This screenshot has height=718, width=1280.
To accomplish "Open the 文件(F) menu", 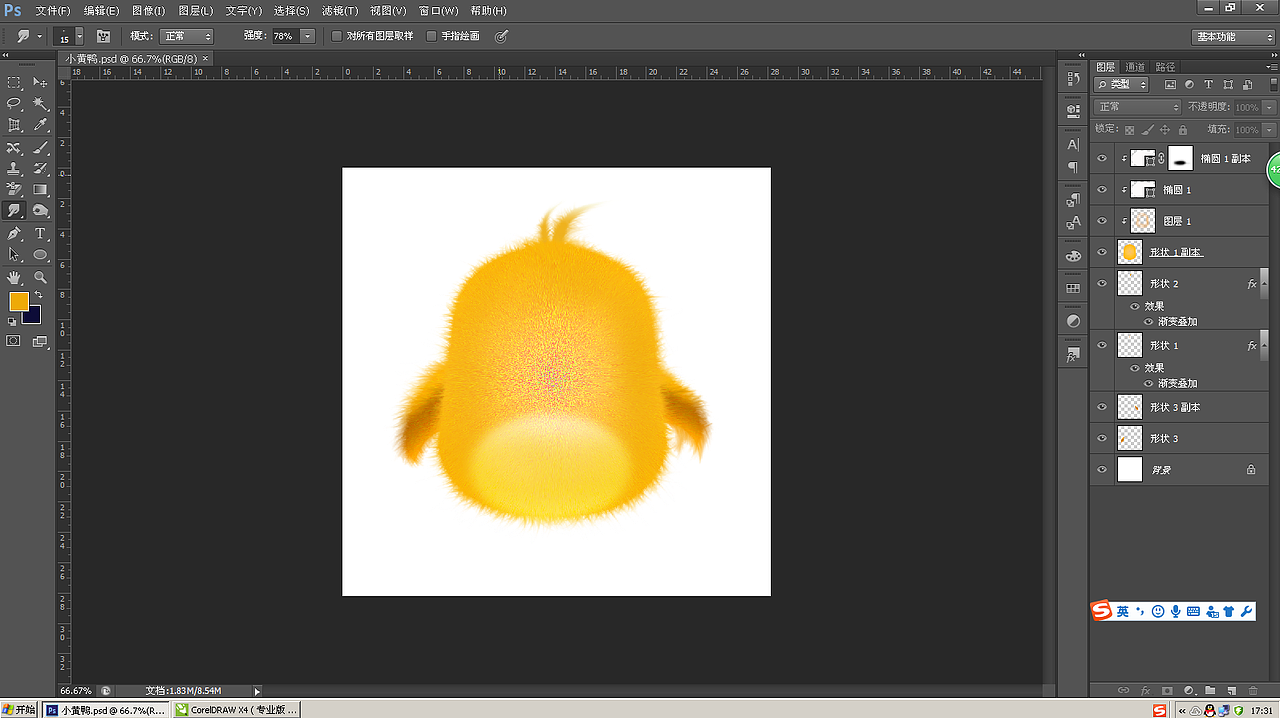I will tap(52, 10).
